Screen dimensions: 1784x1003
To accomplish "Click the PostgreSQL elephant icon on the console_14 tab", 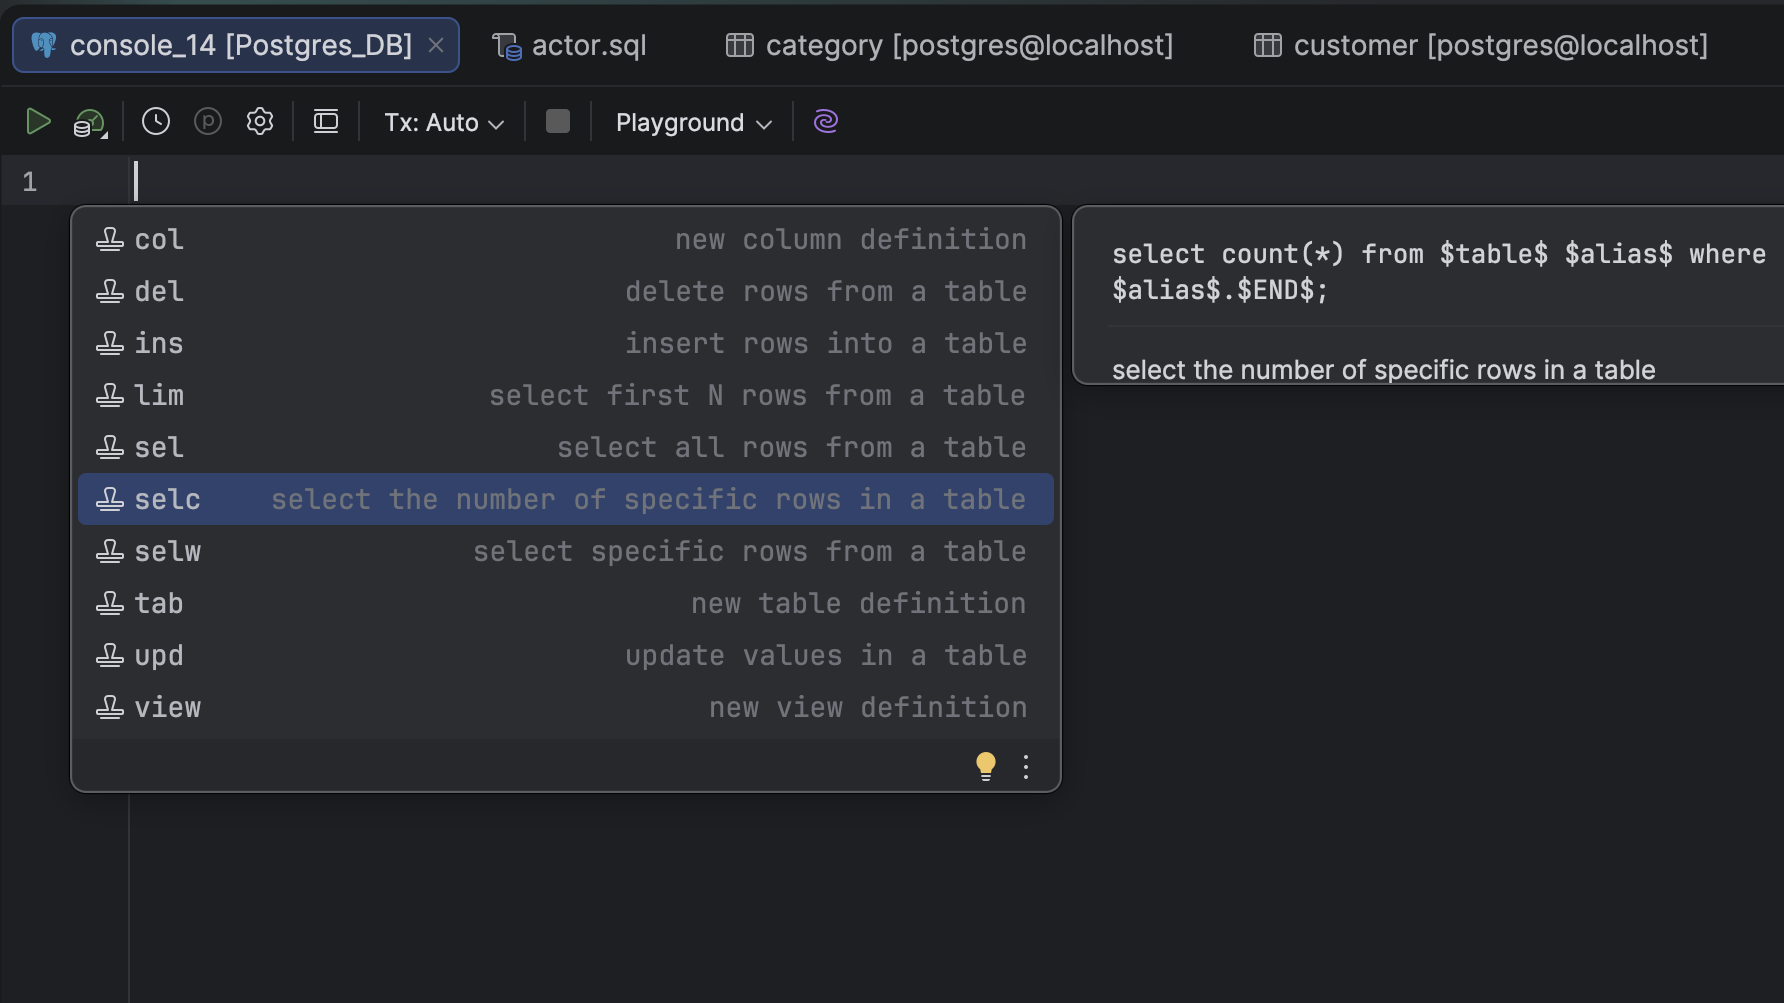I will coord(44,45).
